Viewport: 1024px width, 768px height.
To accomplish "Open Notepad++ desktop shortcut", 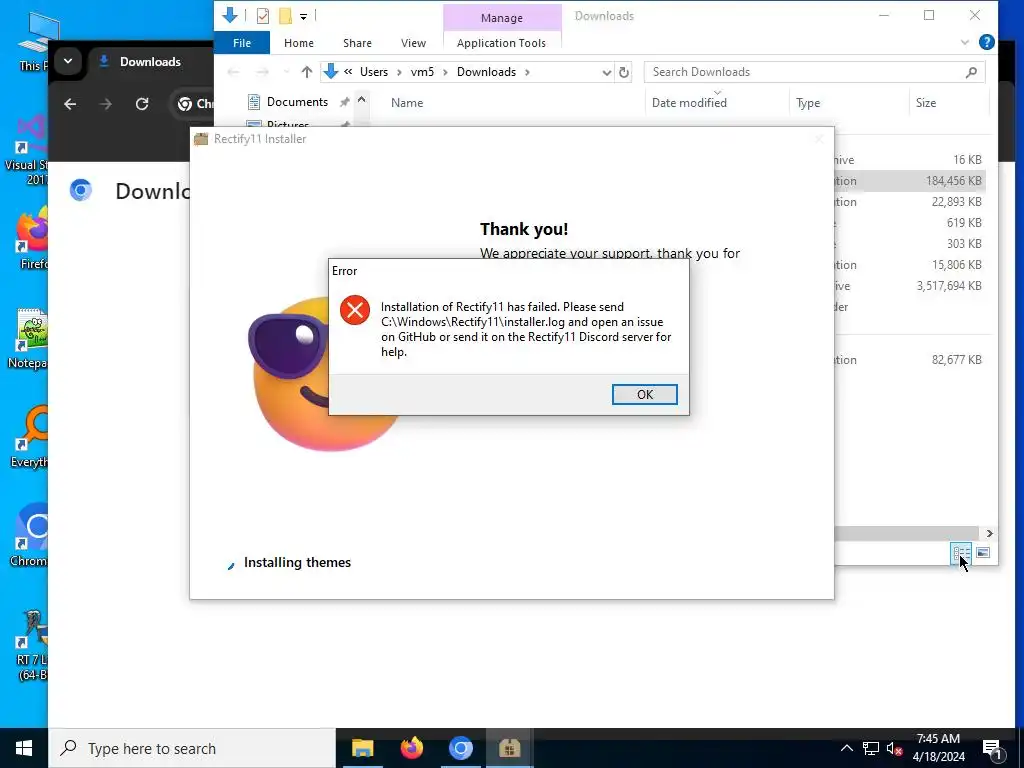I will (29, 338).
